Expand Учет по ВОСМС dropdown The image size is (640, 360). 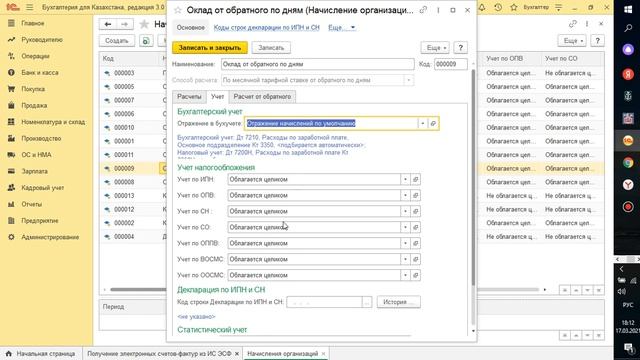(405, 259)
